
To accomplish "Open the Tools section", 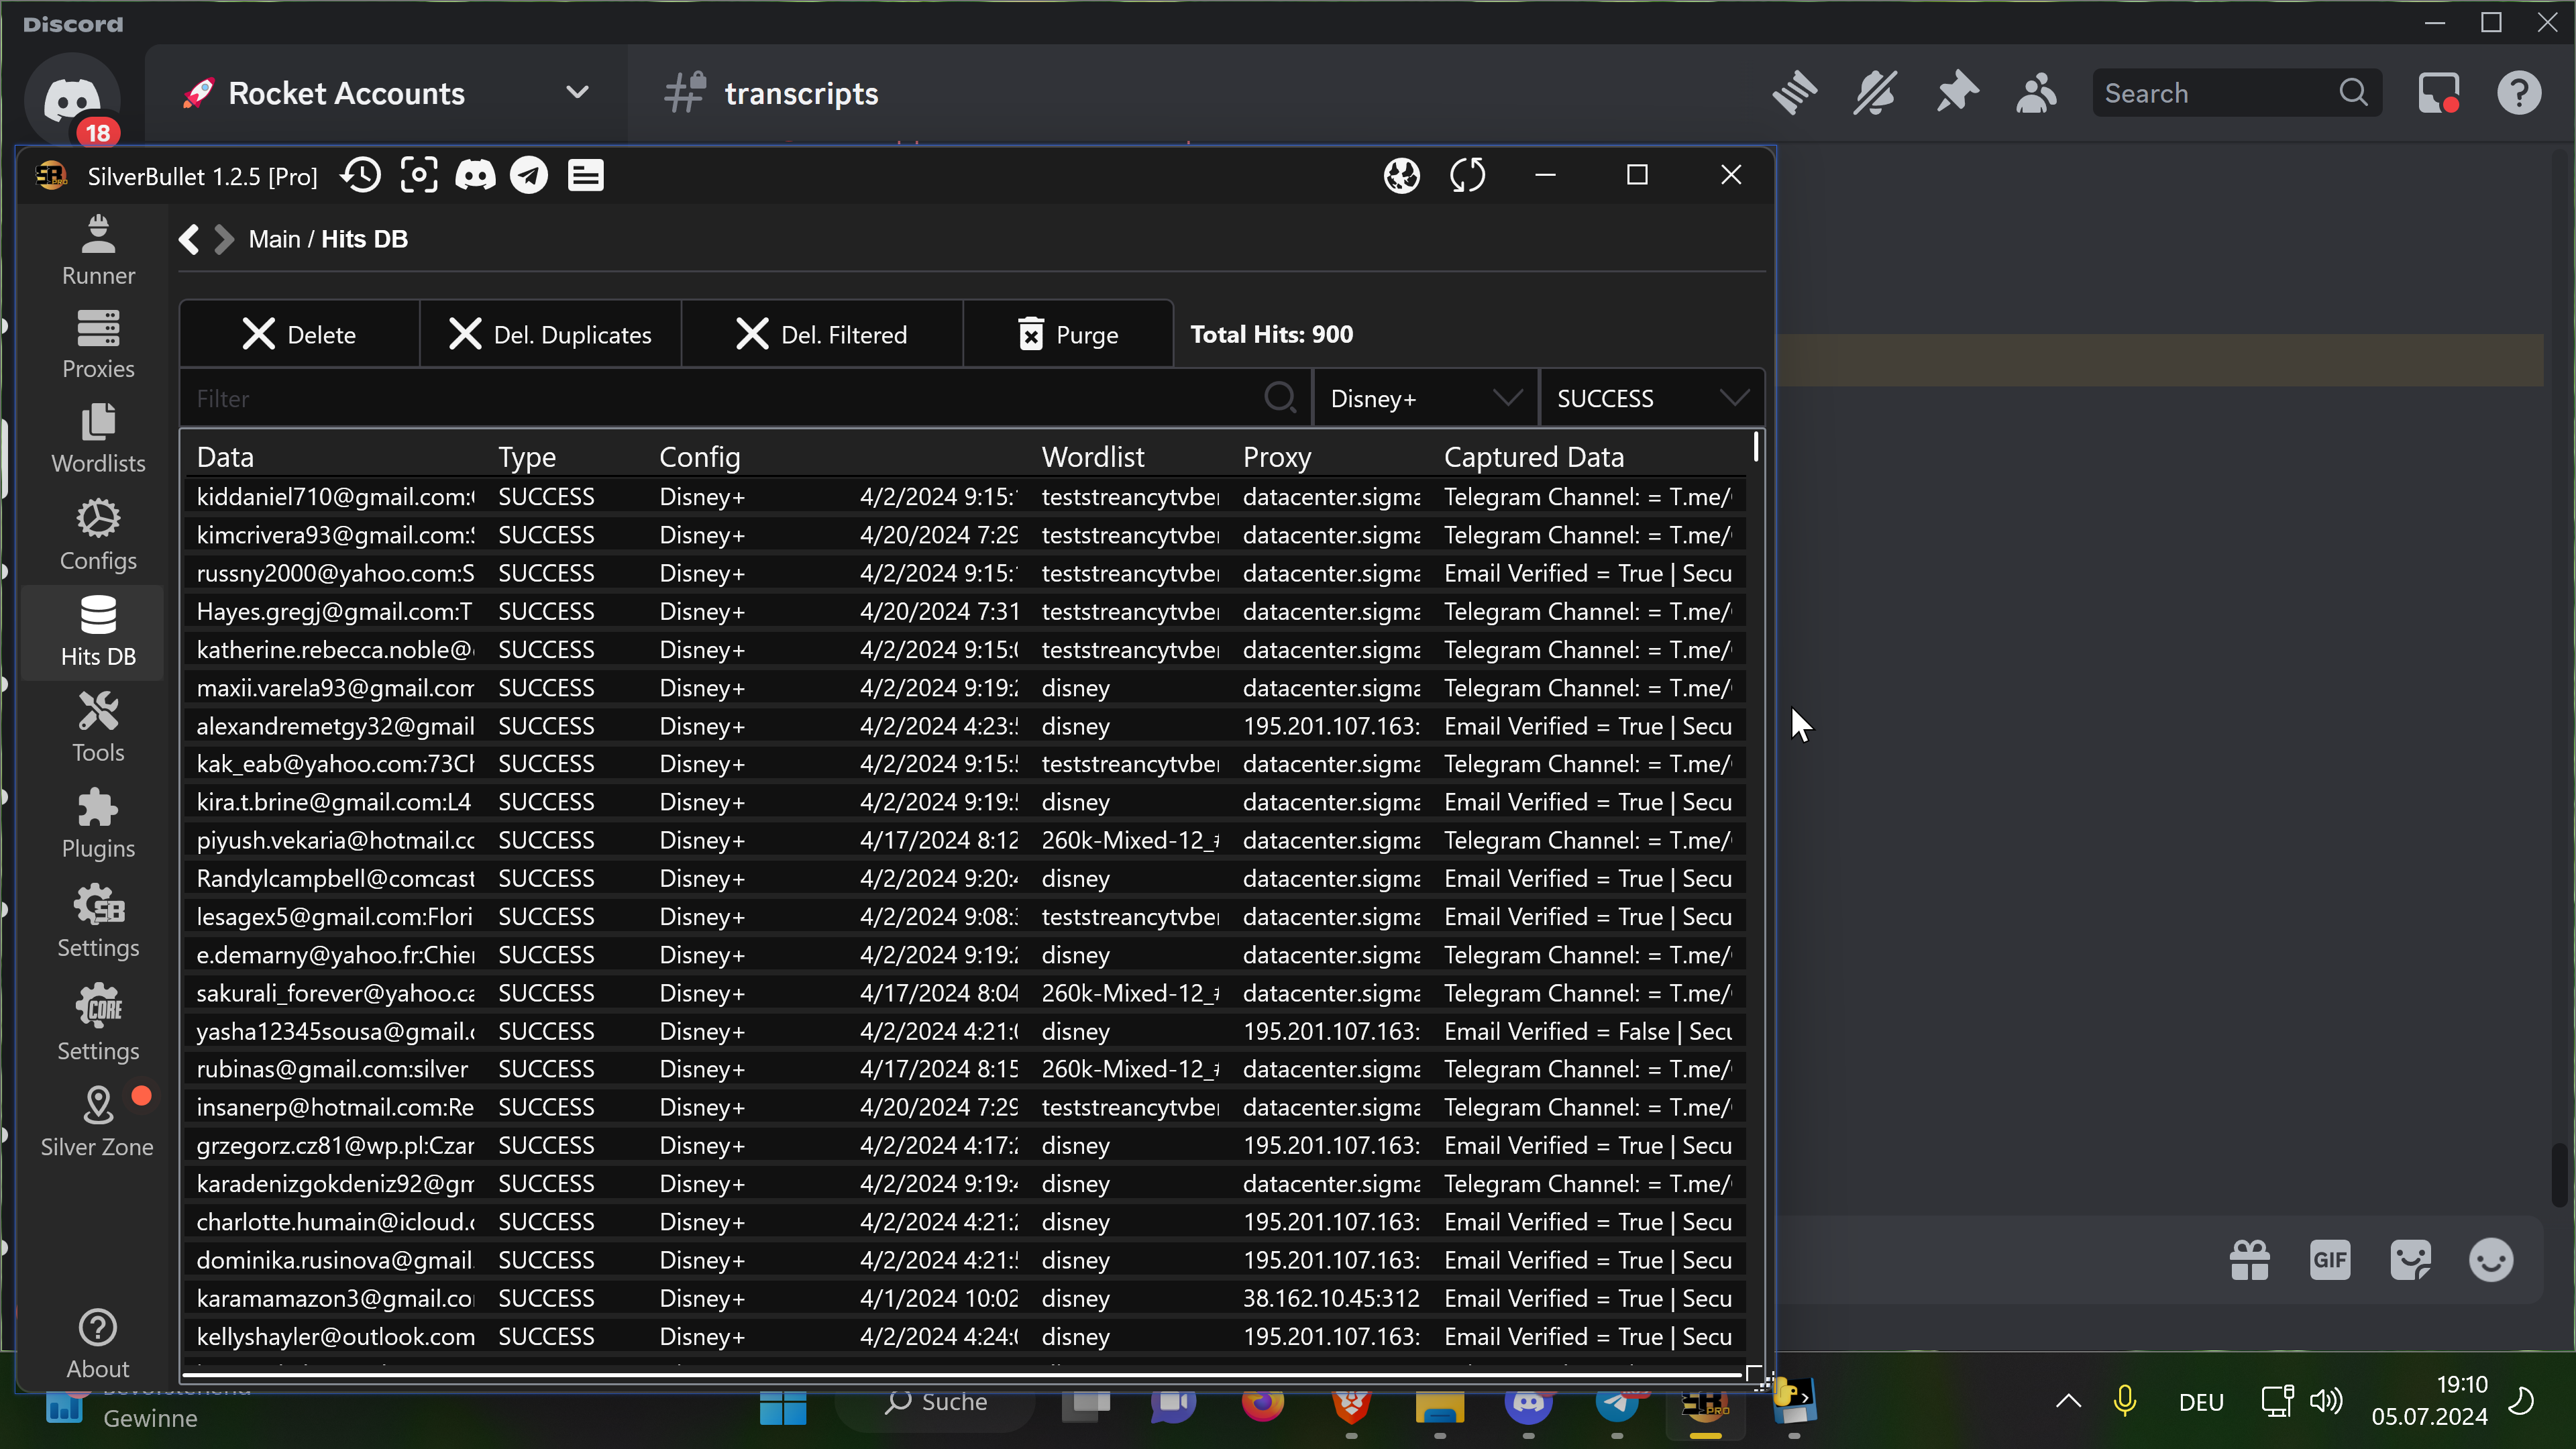I will point(98,728).
